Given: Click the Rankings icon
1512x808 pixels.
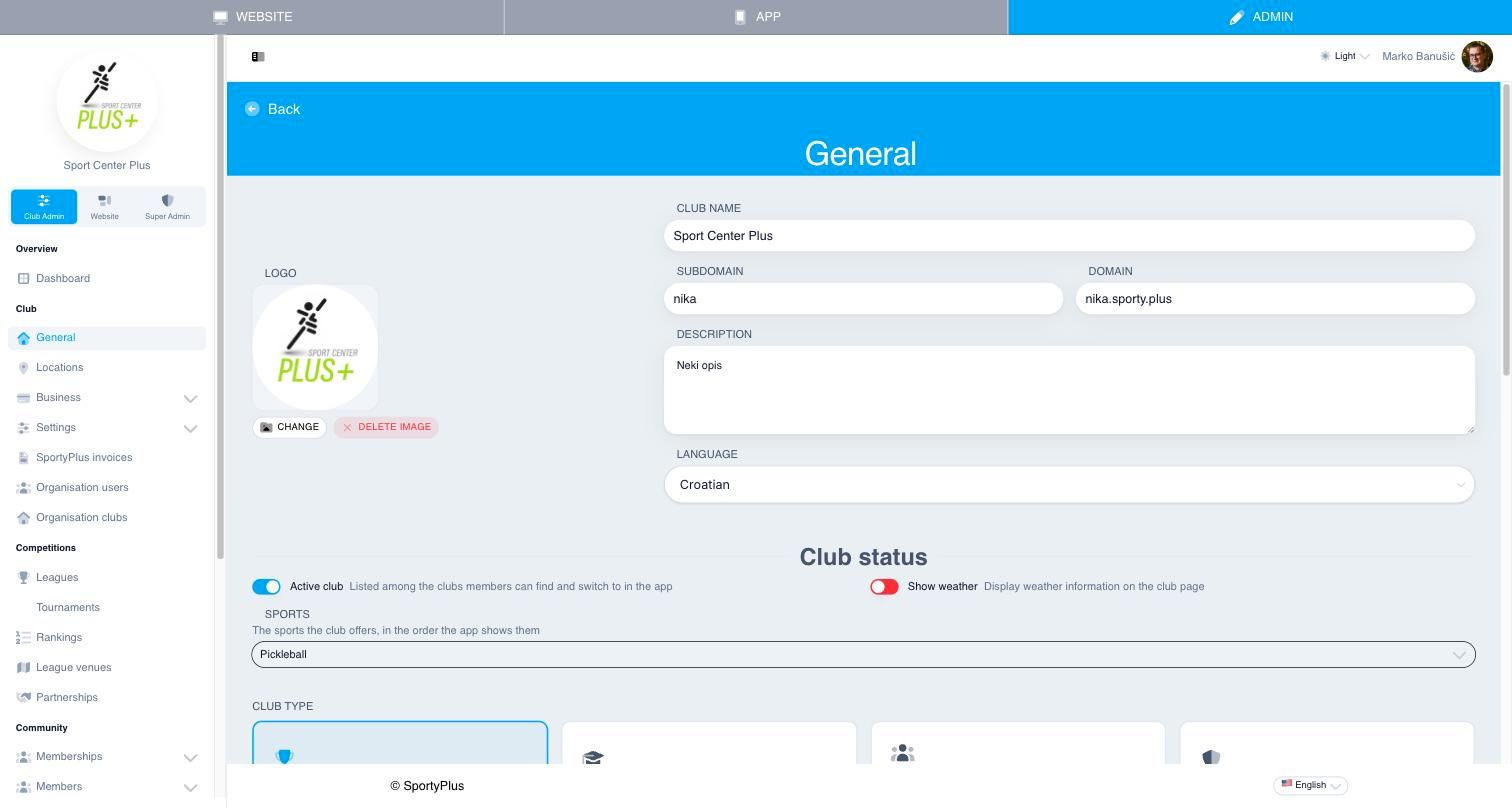Looking at the screenshot, I should pos(24,638).
